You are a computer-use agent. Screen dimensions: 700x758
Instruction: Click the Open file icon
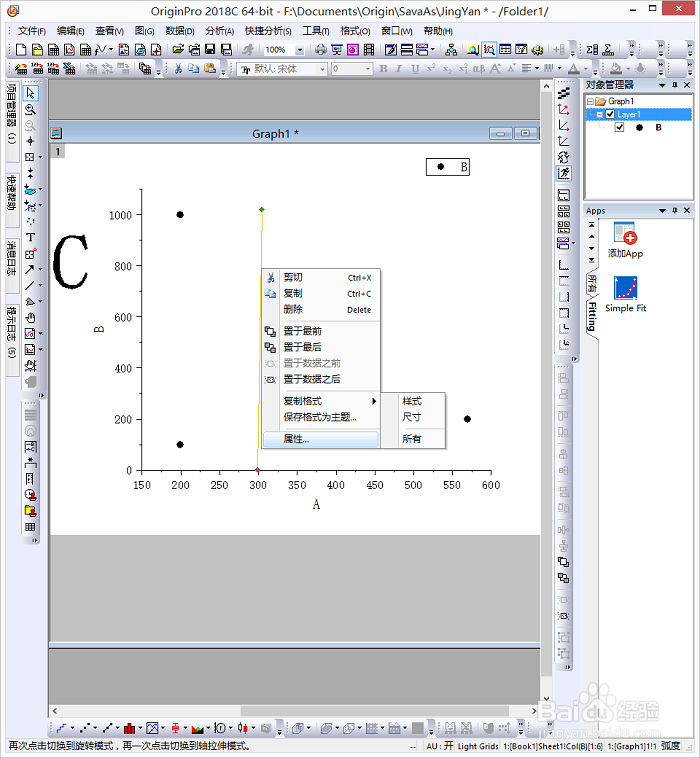[178, 49]
